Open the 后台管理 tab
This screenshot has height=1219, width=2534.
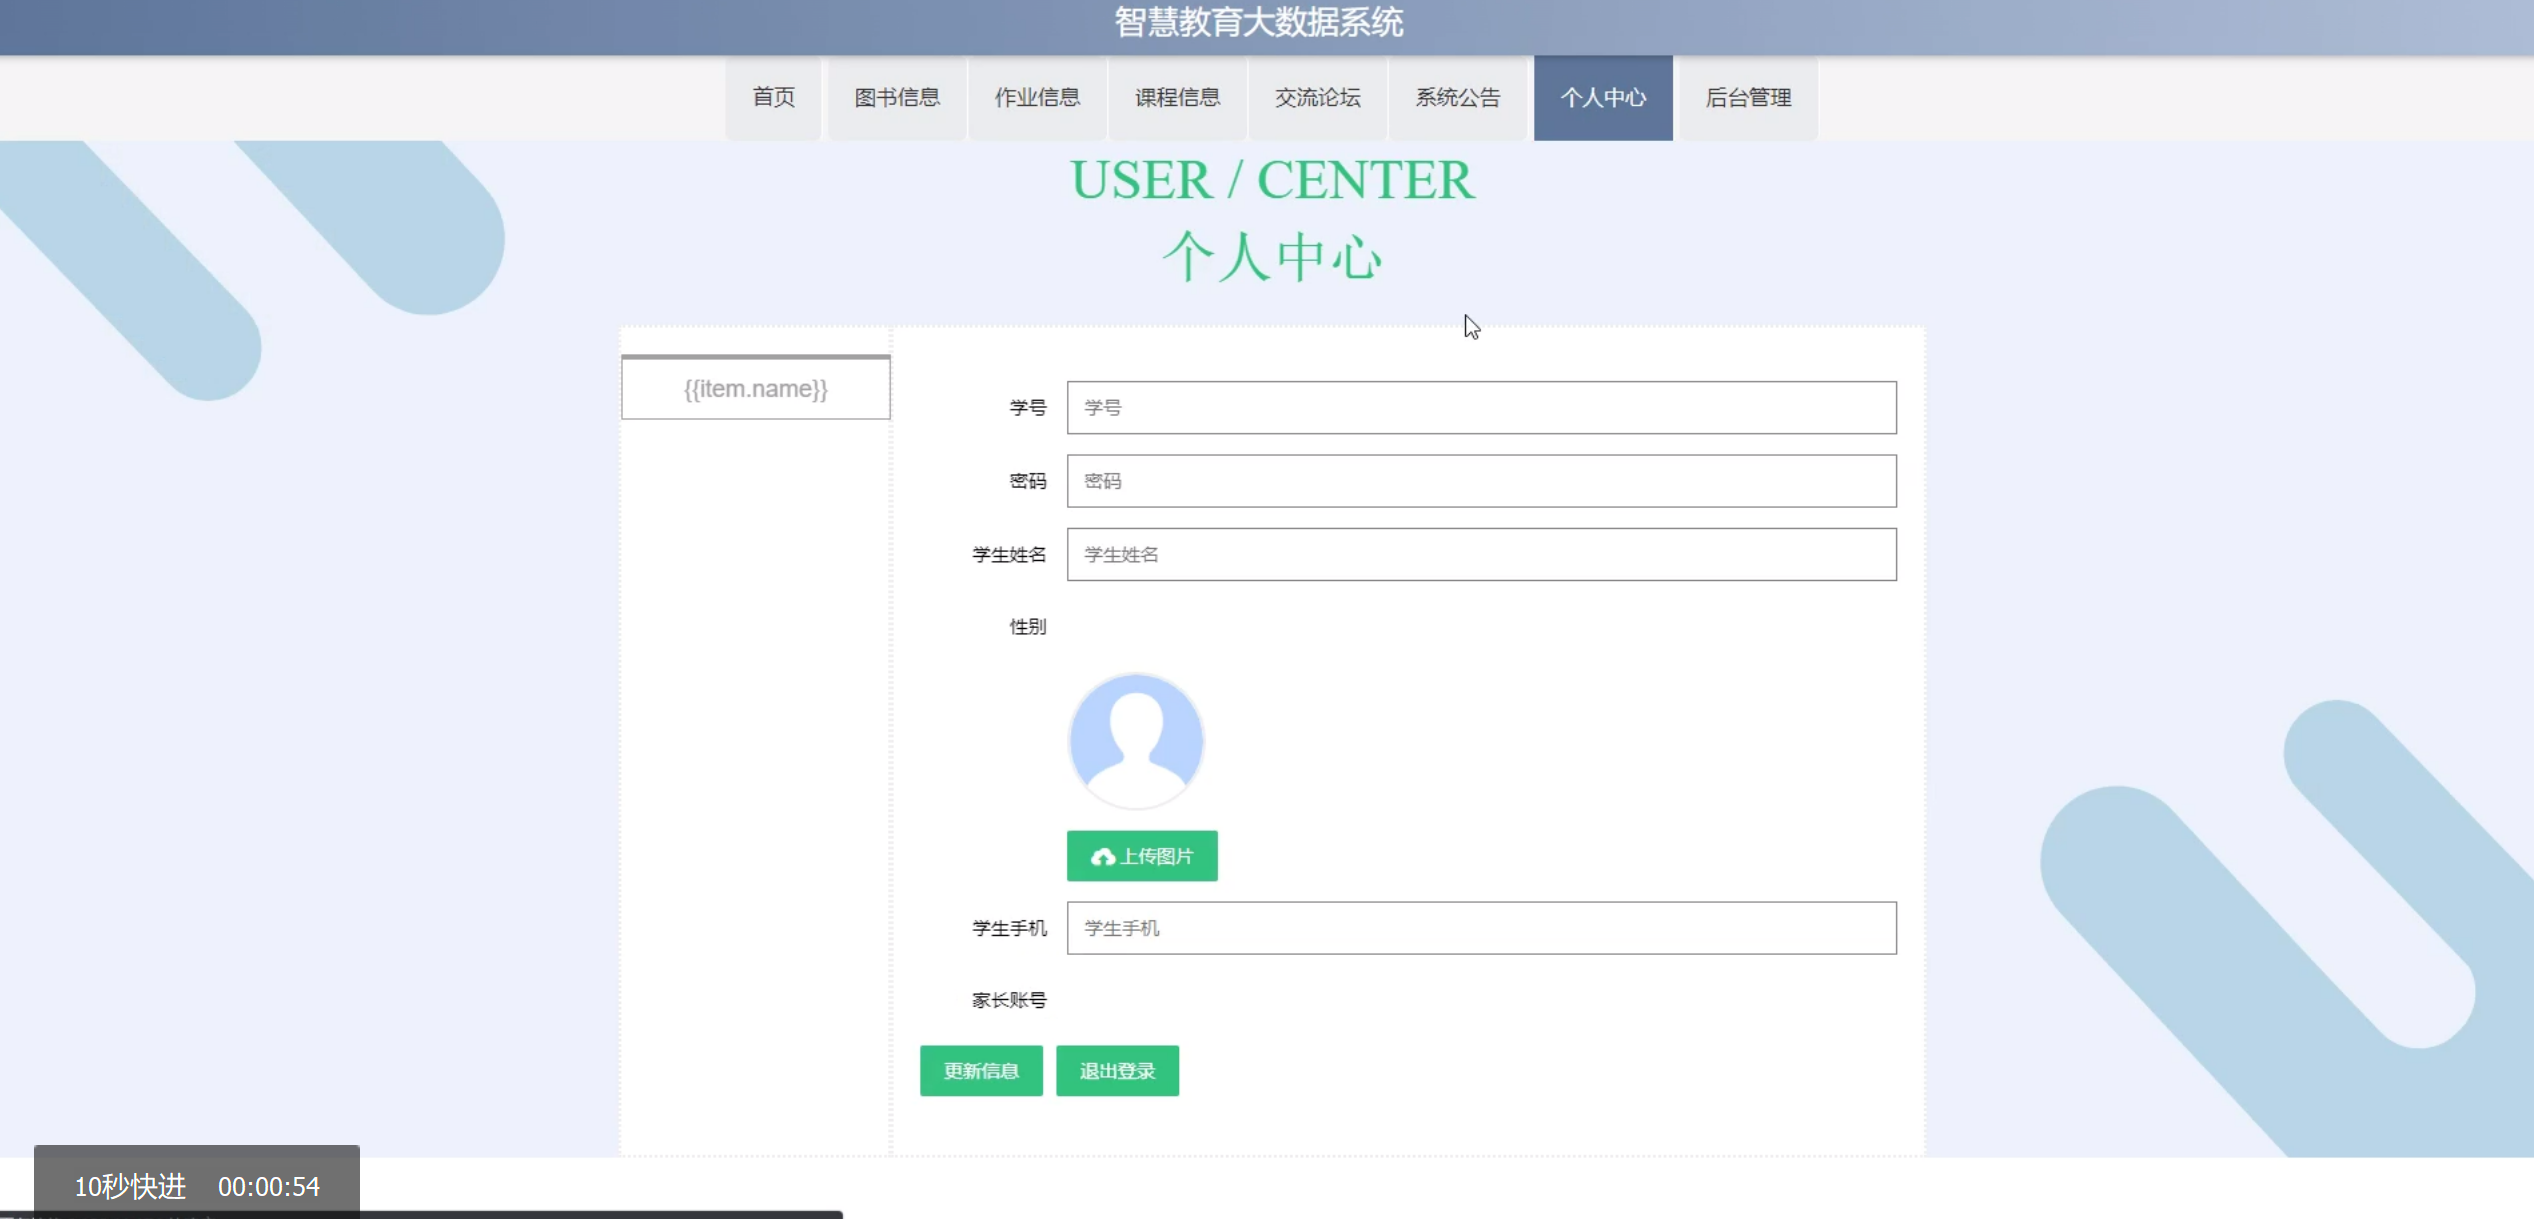click(1747, 97)
